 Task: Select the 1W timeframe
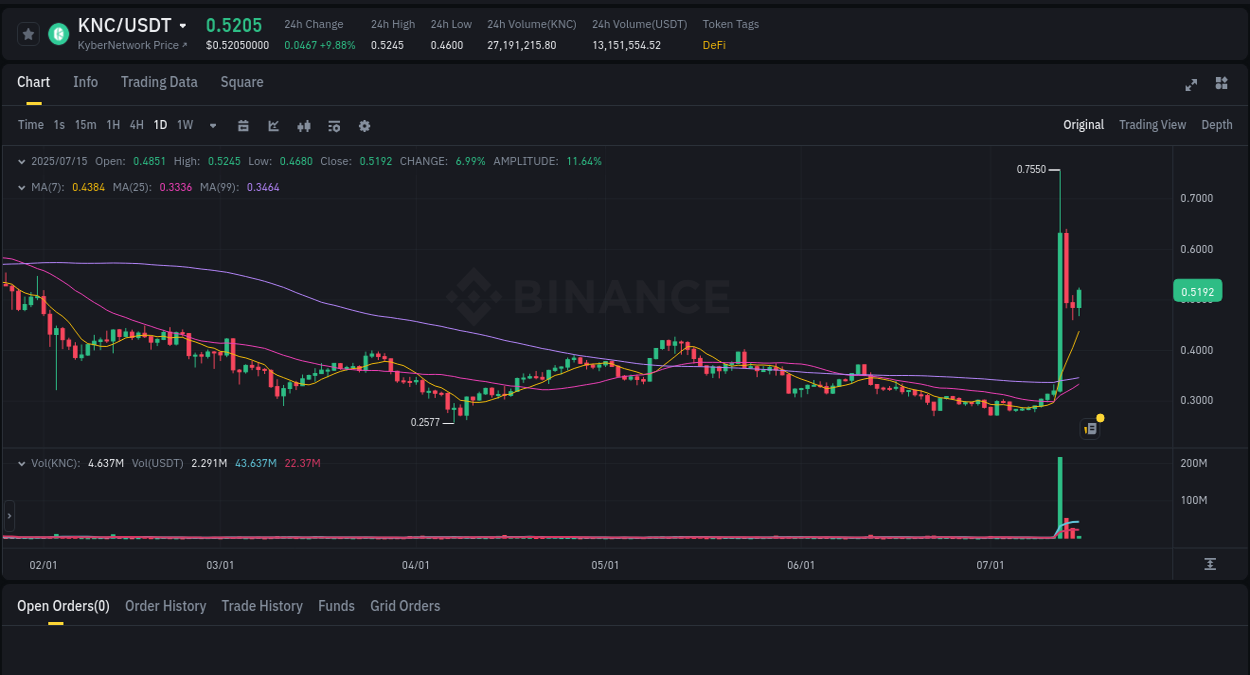coord(184,125)
